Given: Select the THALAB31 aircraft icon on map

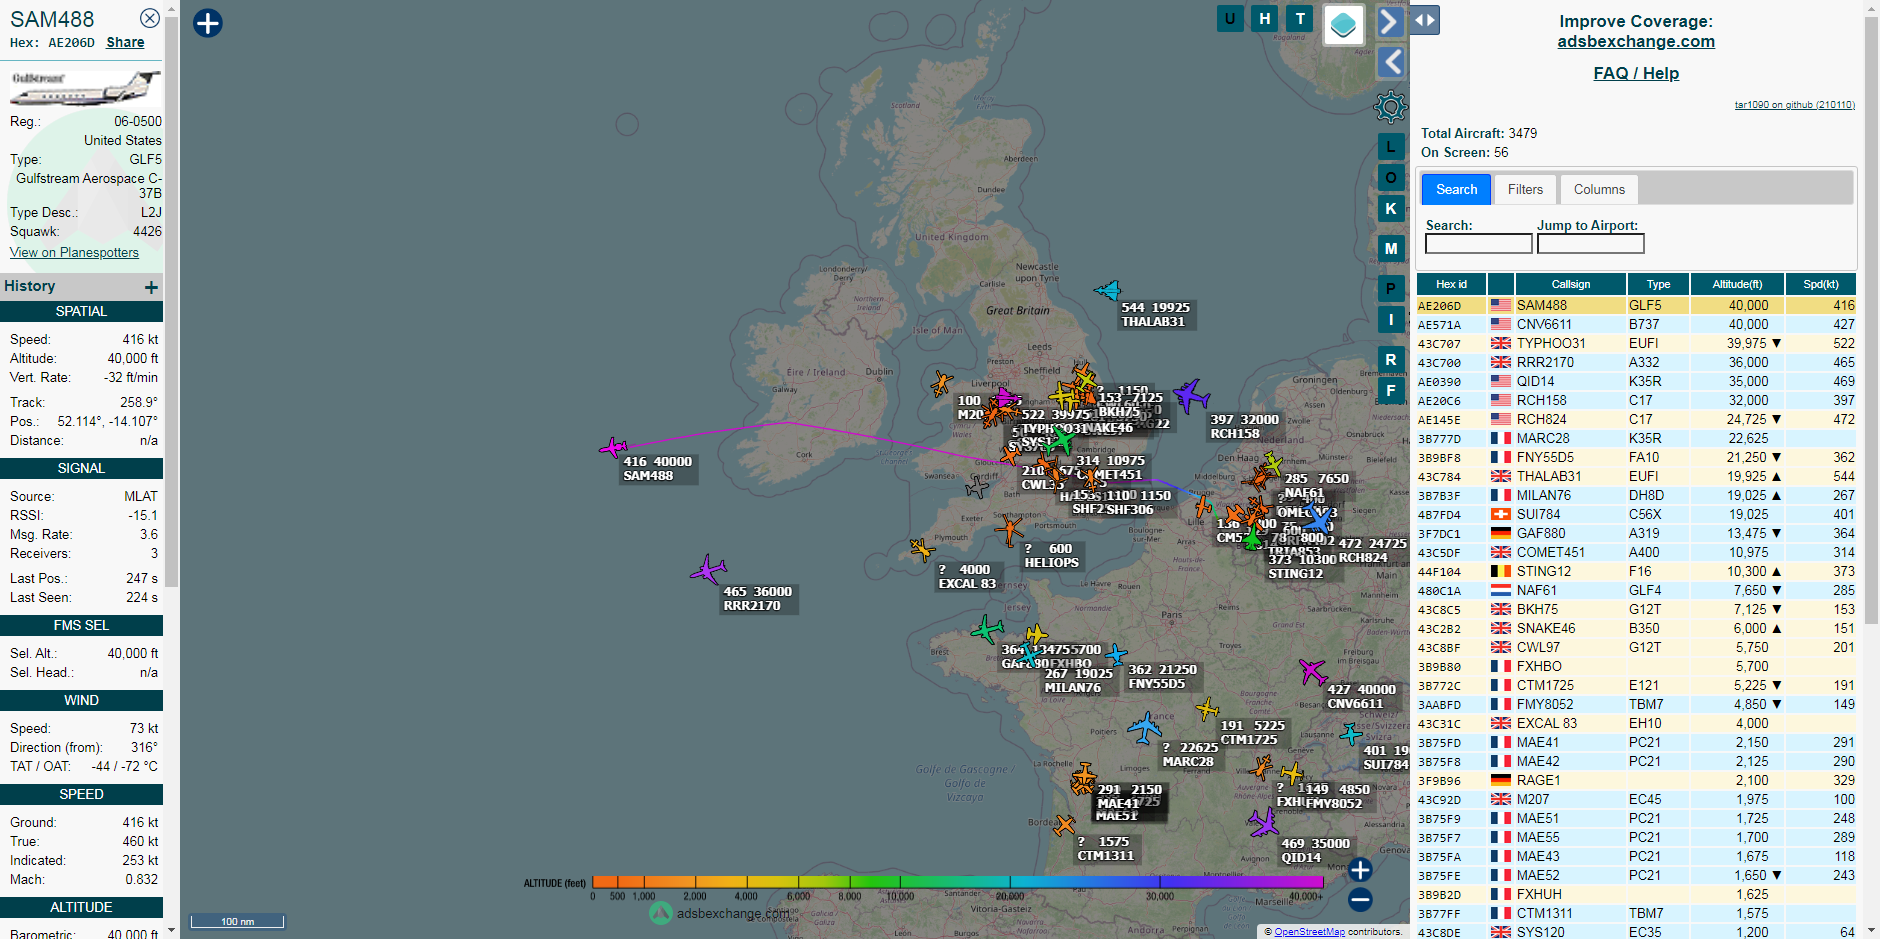Looking at the screenshot, I should (x=1108, y=291).
